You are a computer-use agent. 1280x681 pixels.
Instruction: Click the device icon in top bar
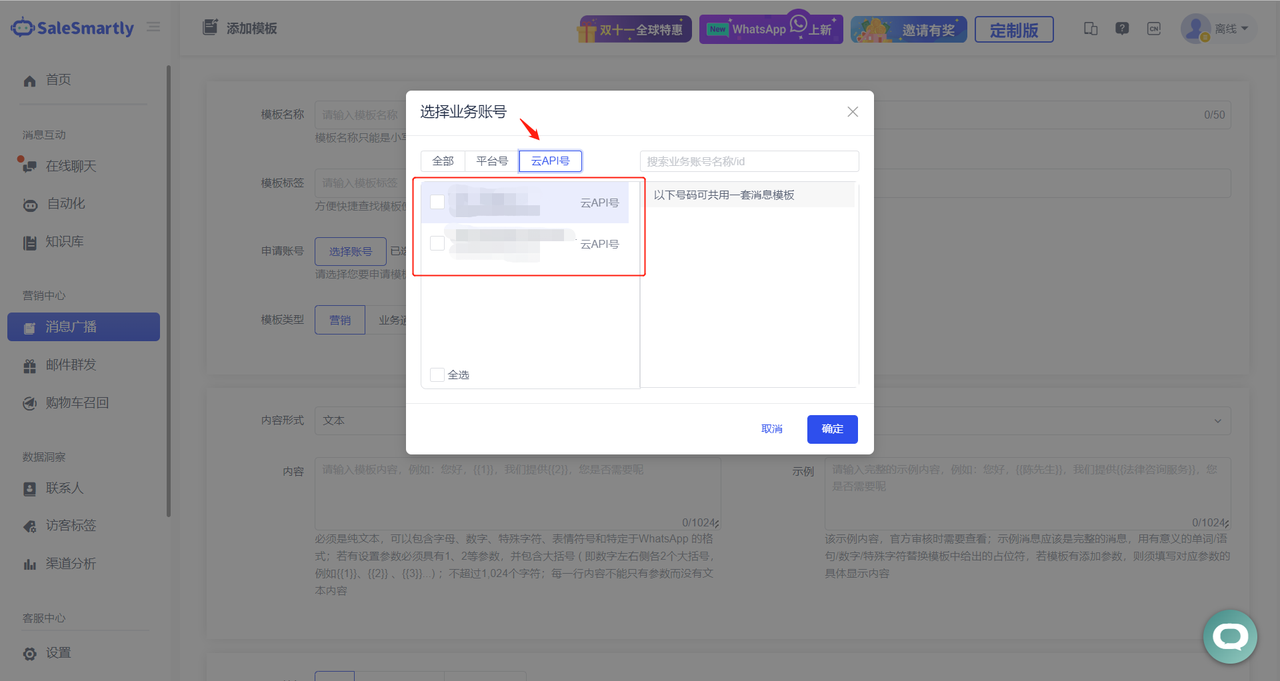click(1091, 29)
